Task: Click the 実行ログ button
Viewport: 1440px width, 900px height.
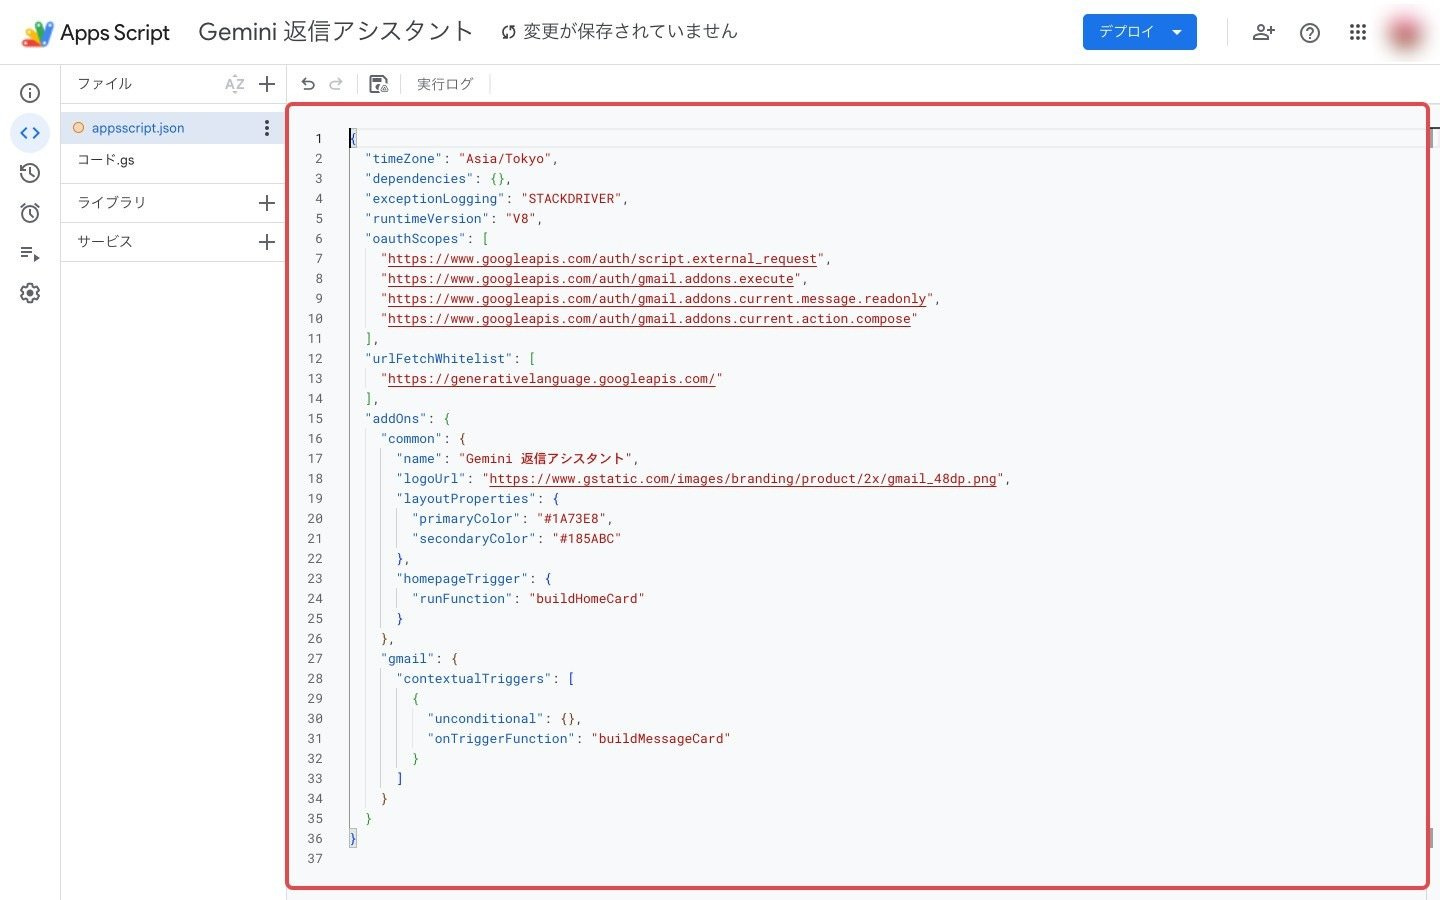Action: [445, 84]
